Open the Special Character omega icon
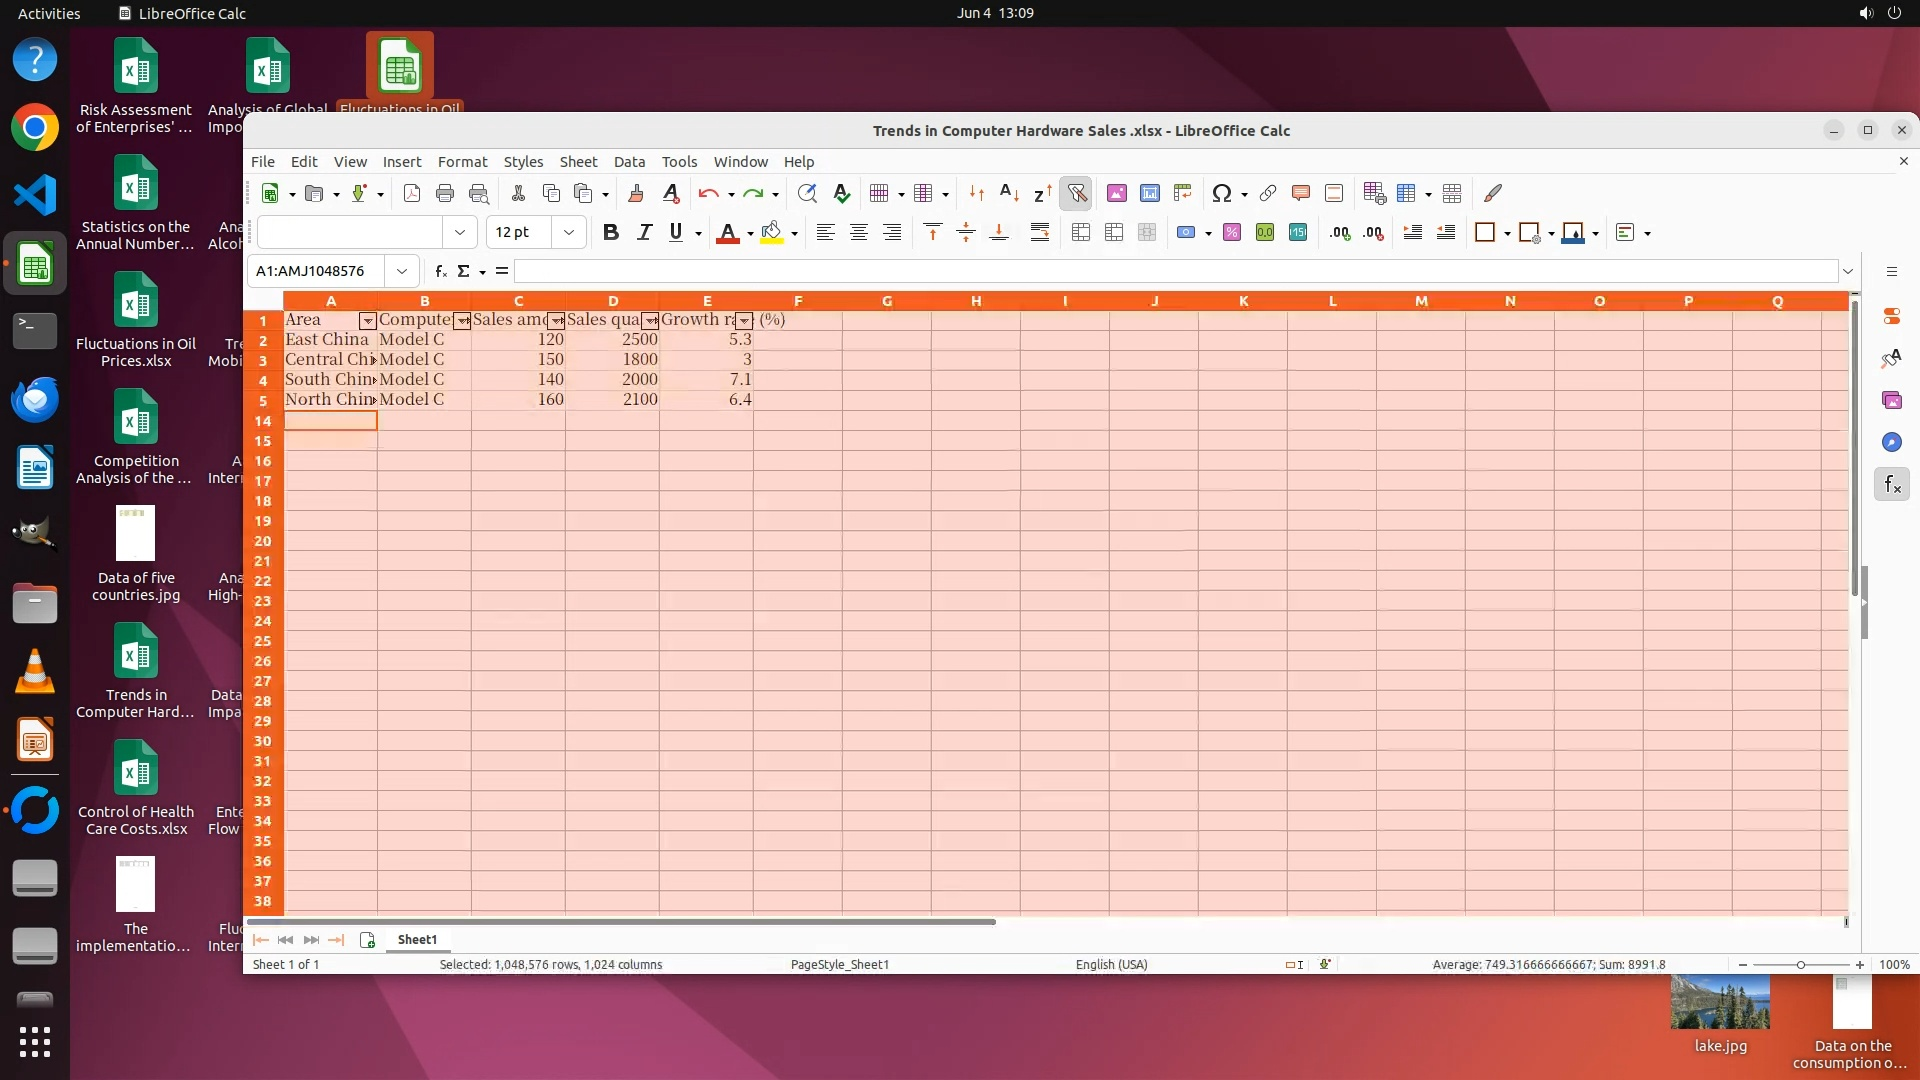Screen dimensions: 1920x1080 1220,194
